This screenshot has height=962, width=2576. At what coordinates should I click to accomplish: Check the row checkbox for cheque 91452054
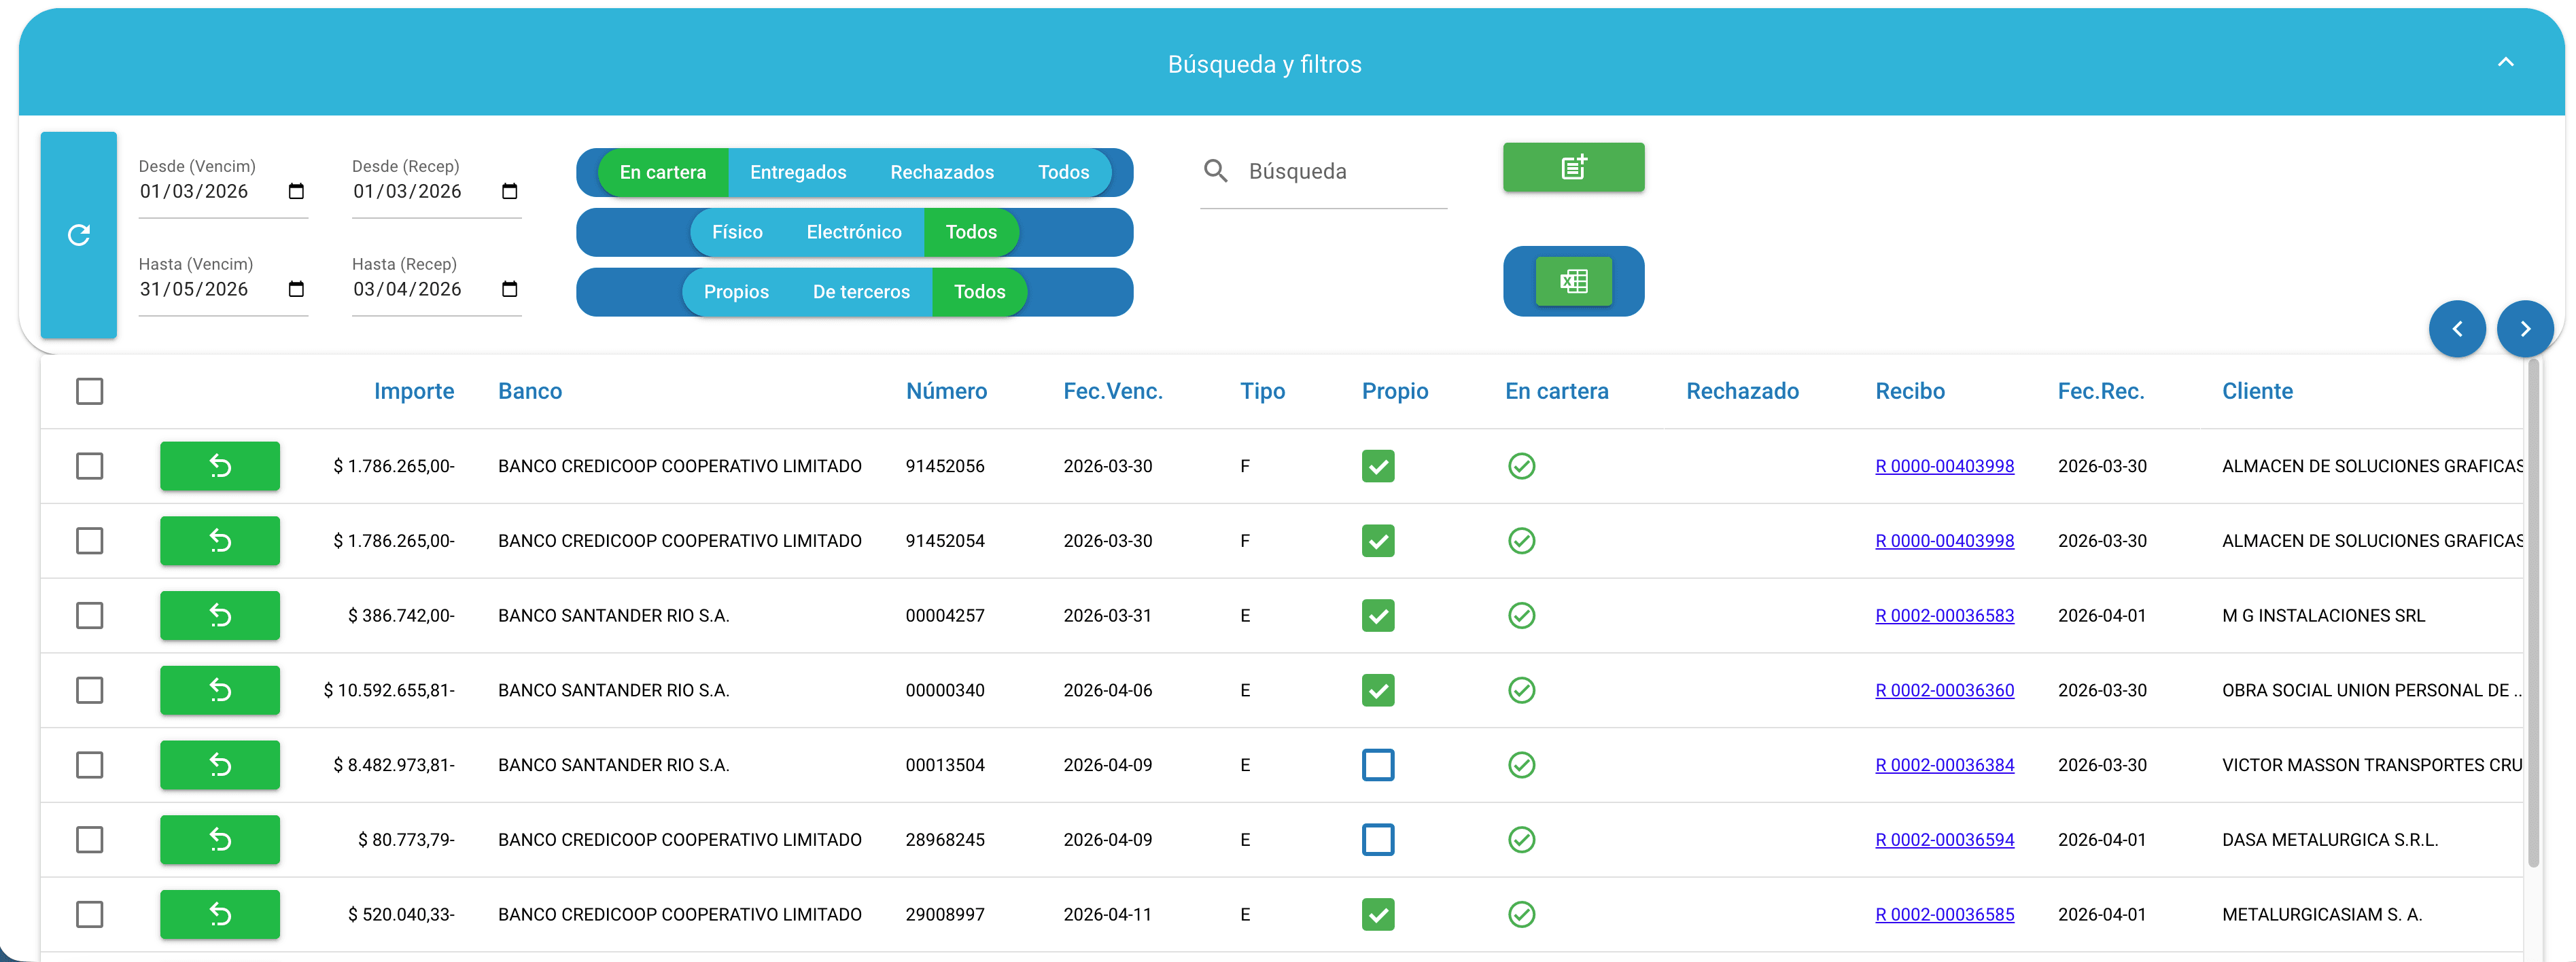pyautogui.click(x=90, y=541)
